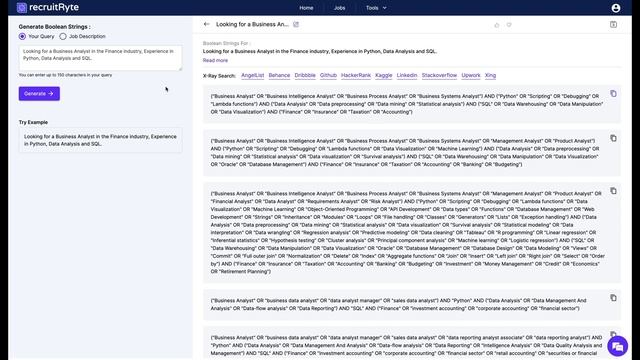Open HackerRank X-Ray search

coord(356,76)
